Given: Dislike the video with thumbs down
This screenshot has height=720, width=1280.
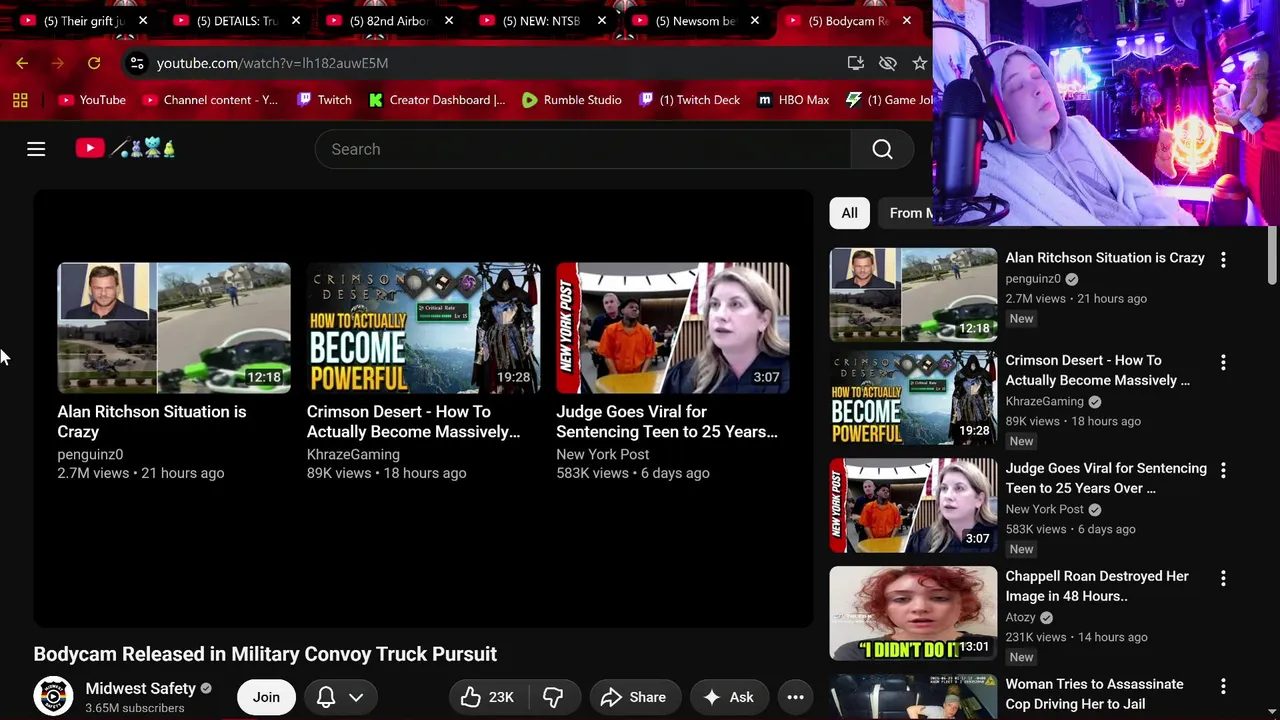Looking at the screenshot, I should pyautogui.click(x=553, y=697).
